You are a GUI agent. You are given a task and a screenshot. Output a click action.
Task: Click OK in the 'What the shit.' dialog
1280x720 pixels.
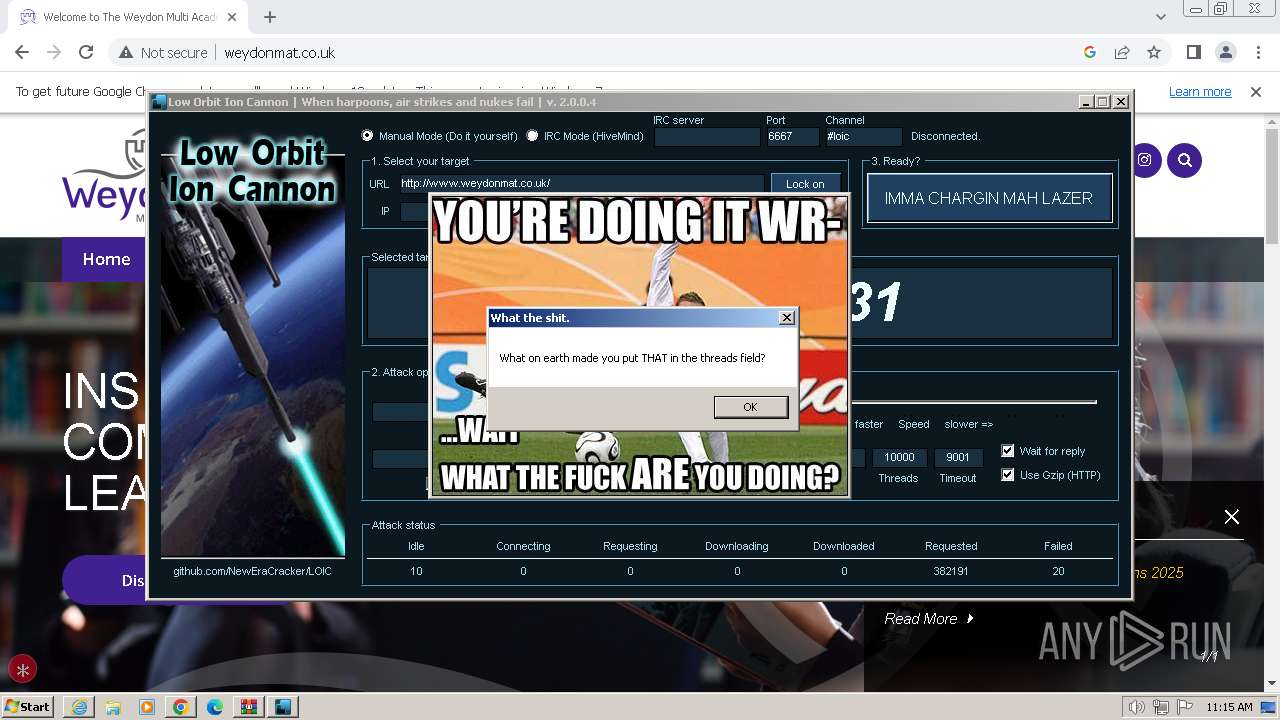(x=751, y=407)
